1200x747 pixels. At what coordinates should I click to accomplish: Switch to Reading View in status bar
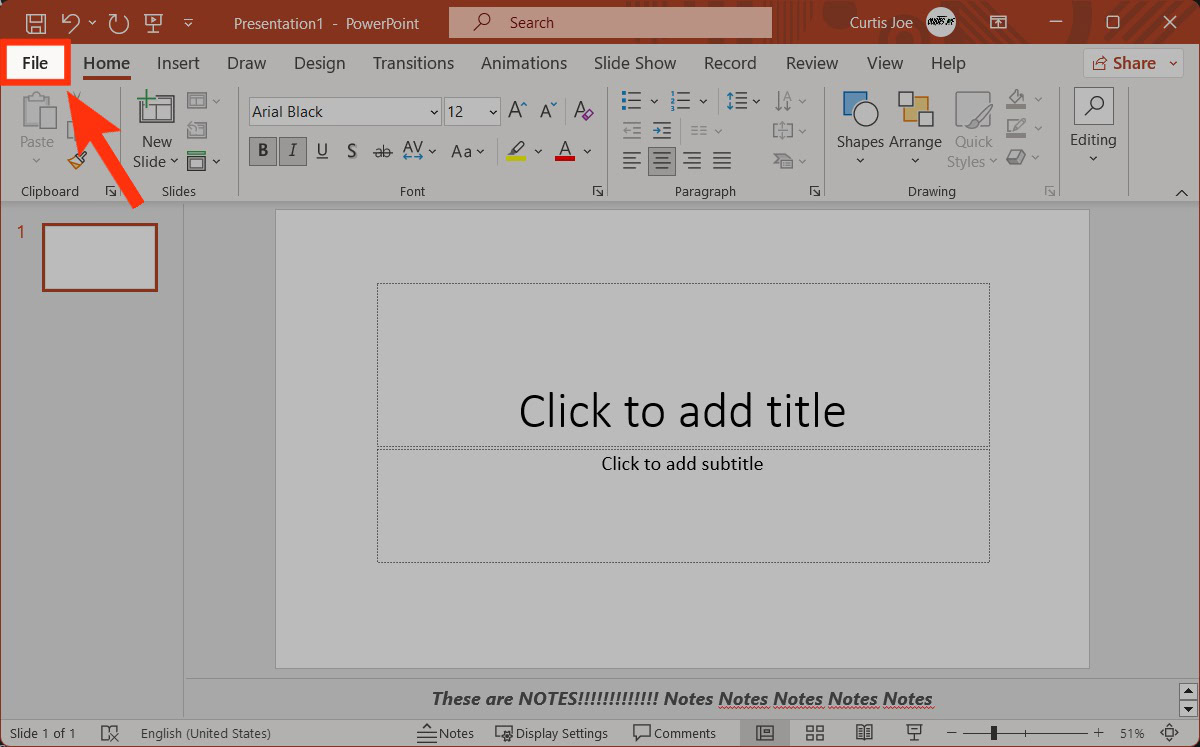click(864, 733)
